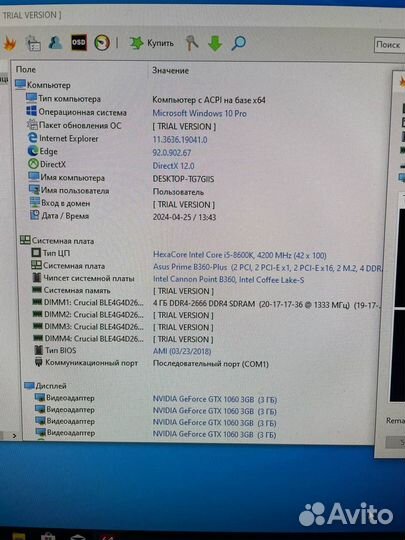This screenshot has height=540, width=405.
Task: Open the Intel Cannon Point B360 link
Action: coord(228,280)
